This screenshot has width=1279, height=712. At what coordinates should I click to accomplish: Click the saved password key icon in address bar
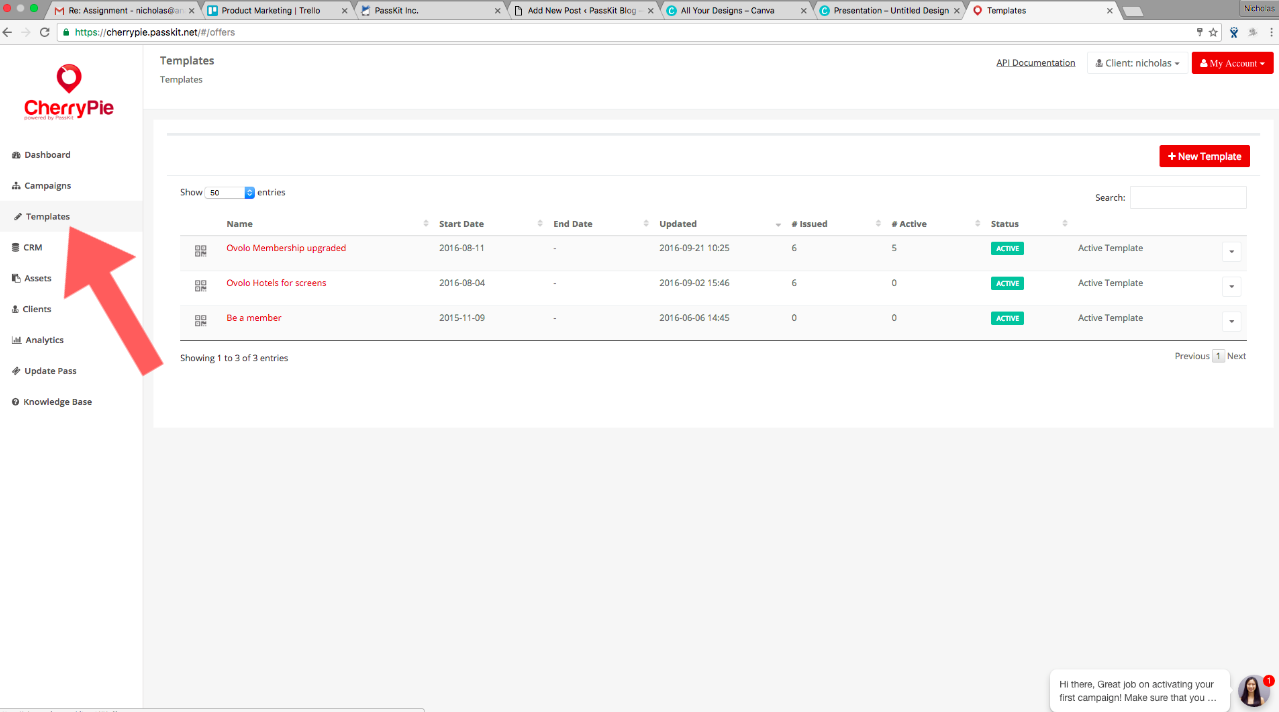1199,32
